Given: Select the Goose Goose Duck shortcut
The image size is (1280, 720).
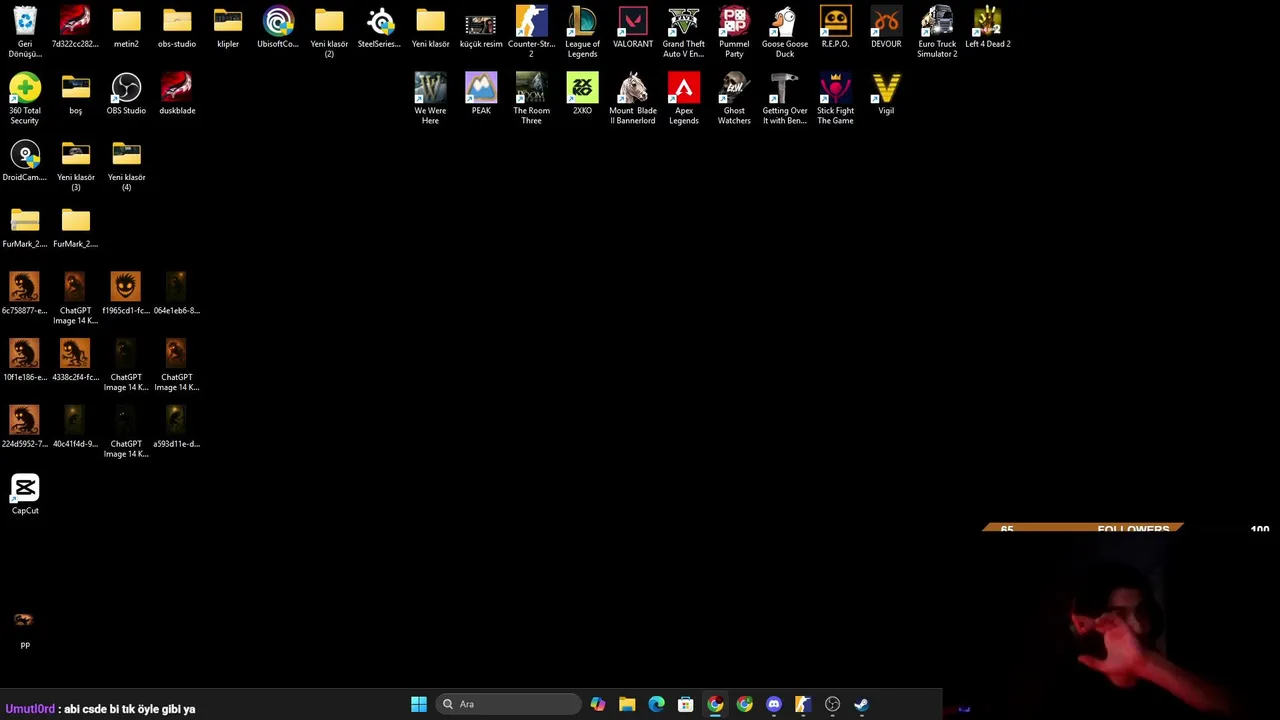Looking at the screenshot, I should (785, 32).
